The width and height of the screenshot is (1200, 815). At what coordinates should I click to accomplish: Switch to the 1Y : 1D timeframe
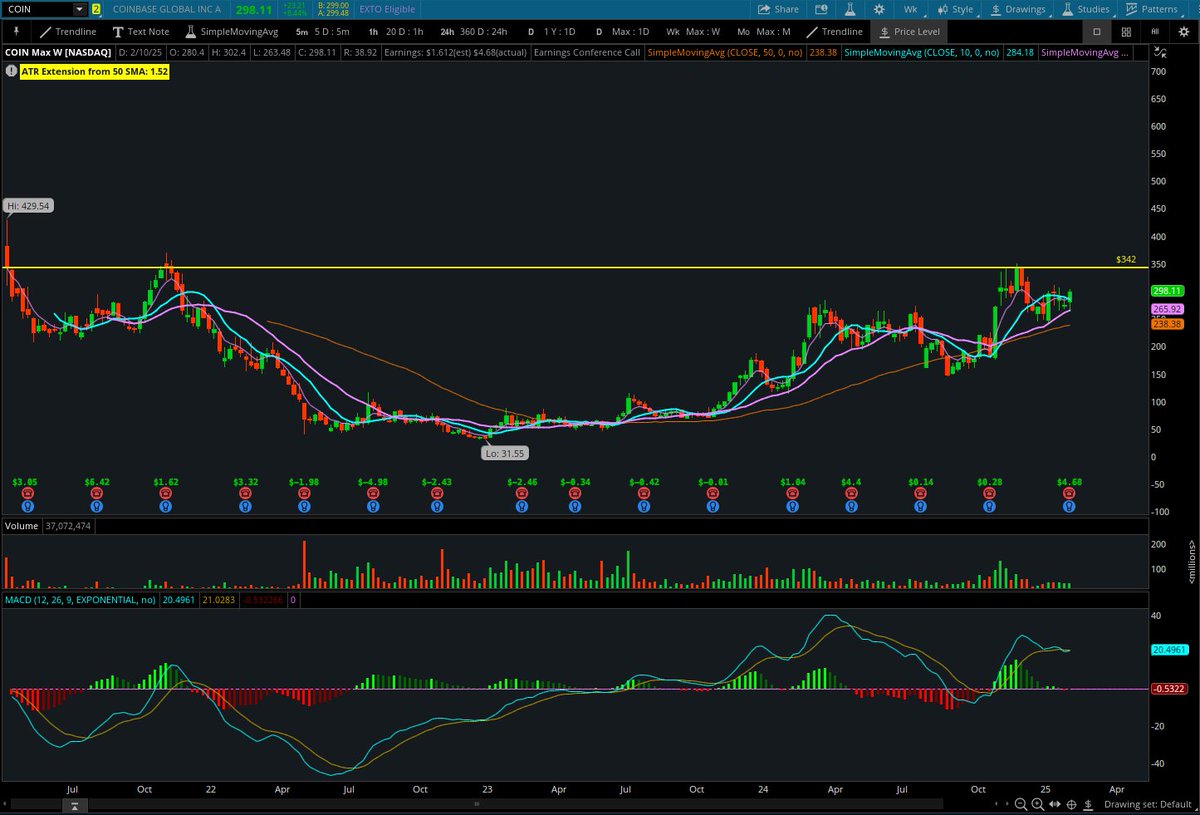point(552,31)
